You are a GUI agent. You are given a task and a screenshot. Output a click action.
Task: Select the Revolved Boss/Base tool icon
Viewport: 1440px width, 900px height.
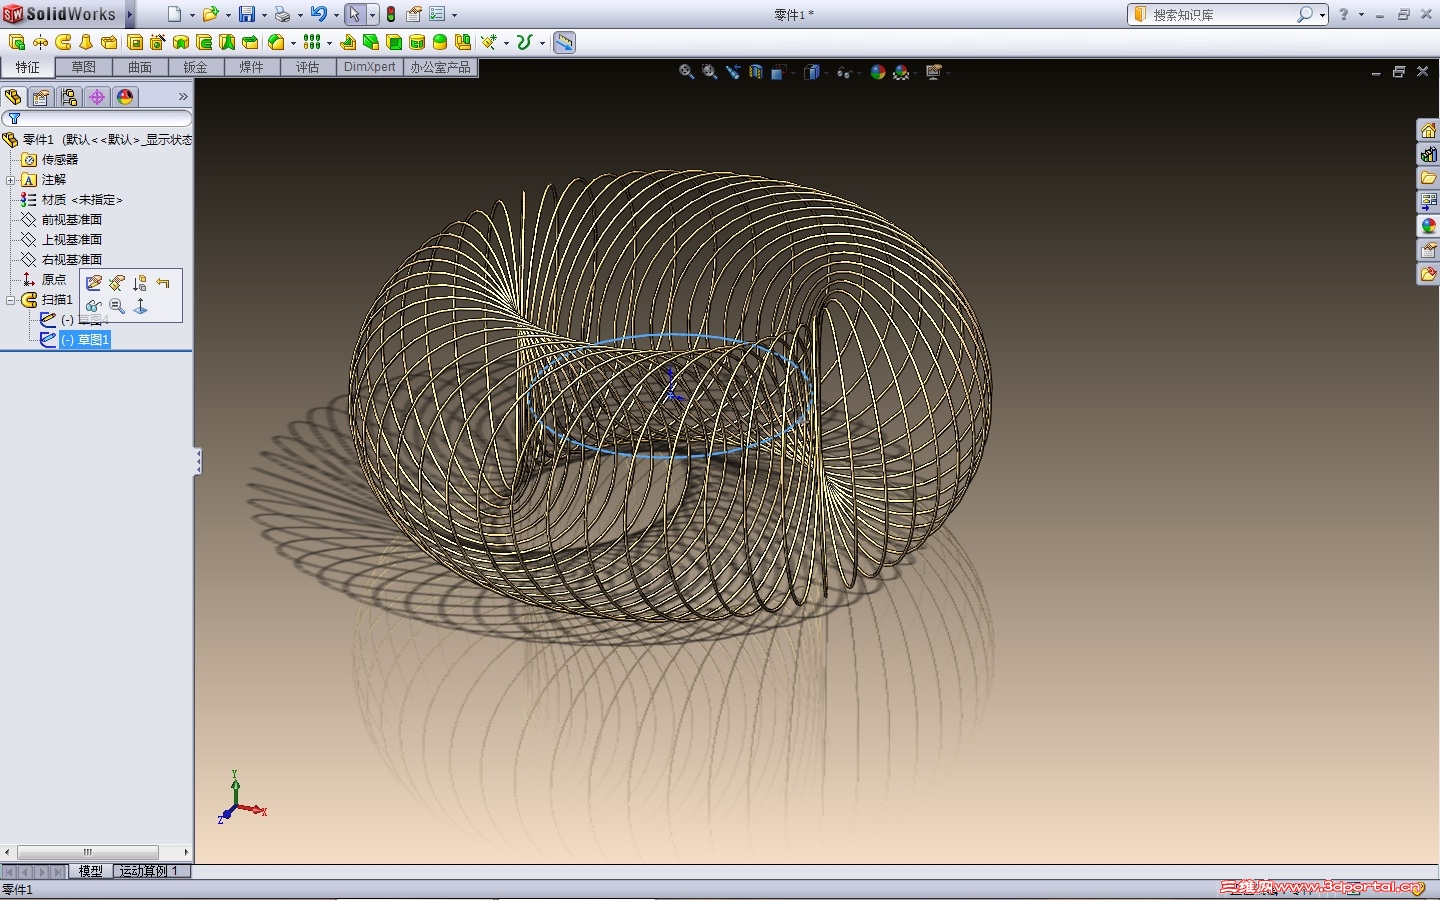pos(40,42)
